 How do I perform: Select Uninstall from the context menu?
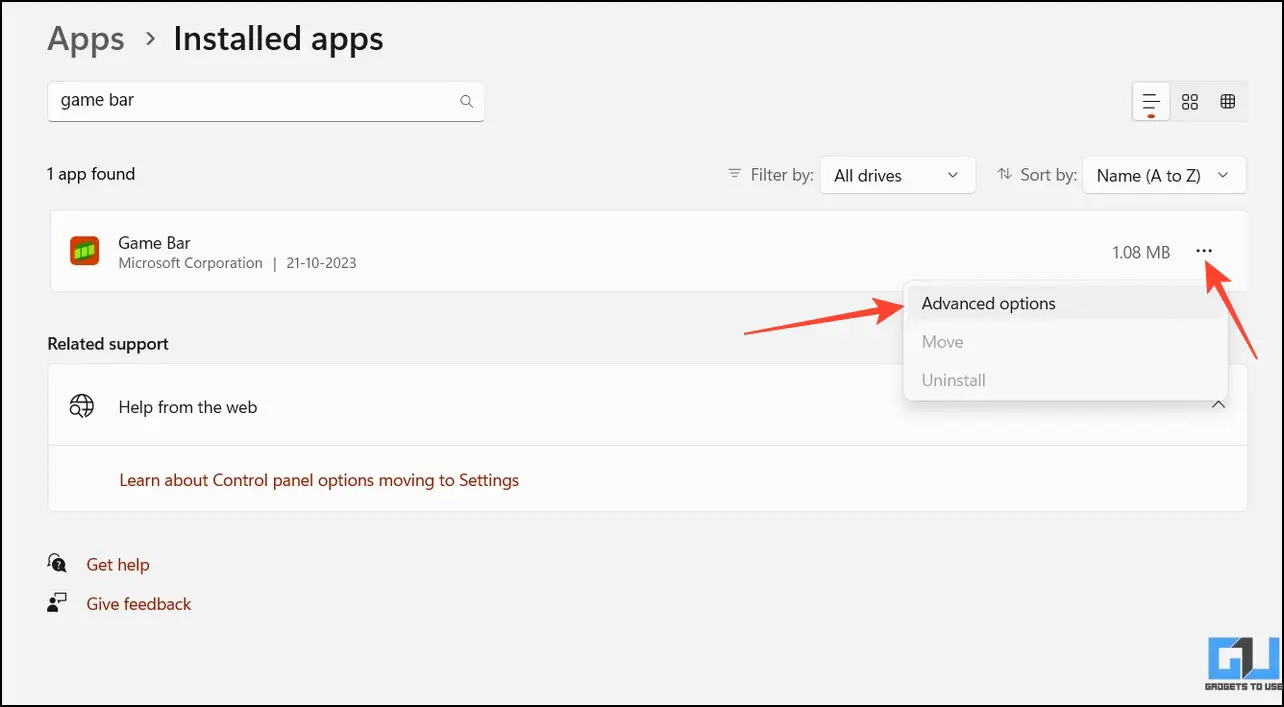(1065, 380)
